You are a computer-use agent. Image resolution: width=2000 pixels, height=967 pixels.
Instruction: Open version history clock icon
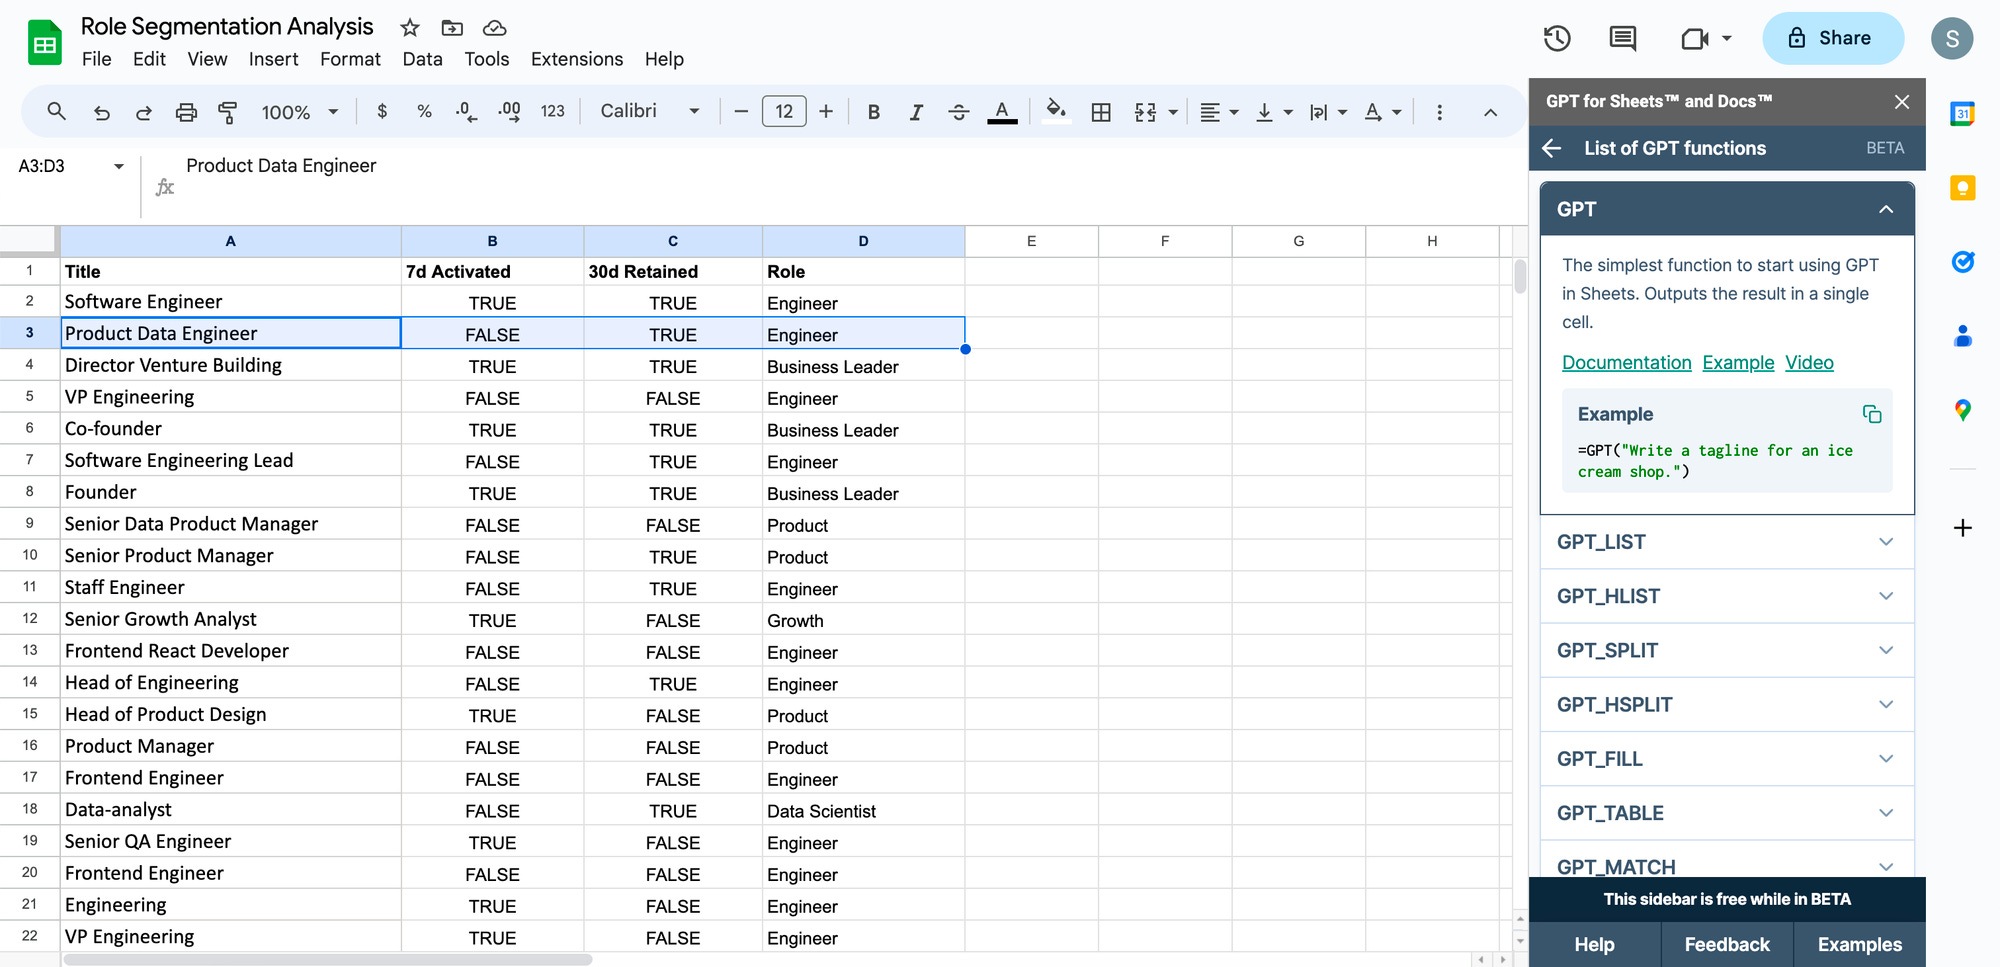coord(1557,38)
